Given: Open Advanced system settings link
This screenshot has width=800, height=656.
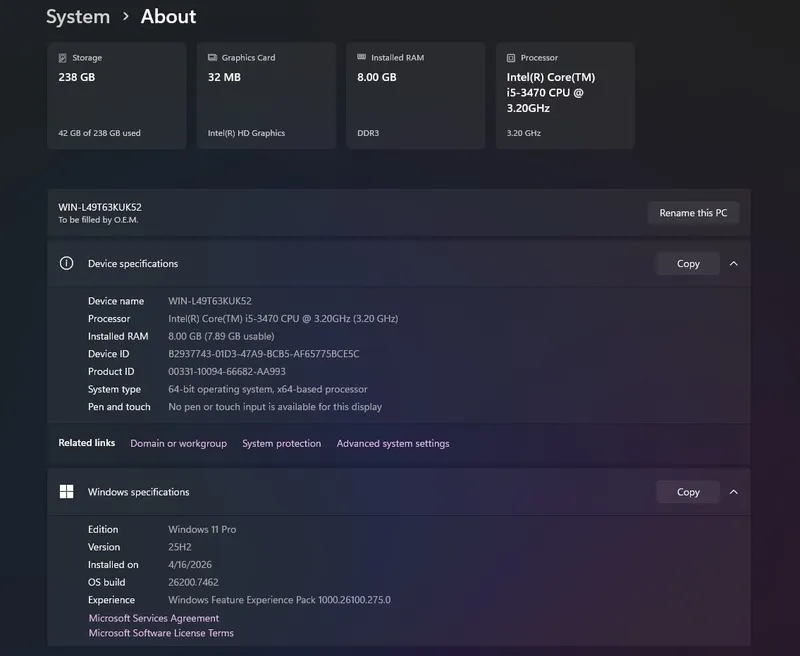Looking at the screenshot, I should 393,443.
